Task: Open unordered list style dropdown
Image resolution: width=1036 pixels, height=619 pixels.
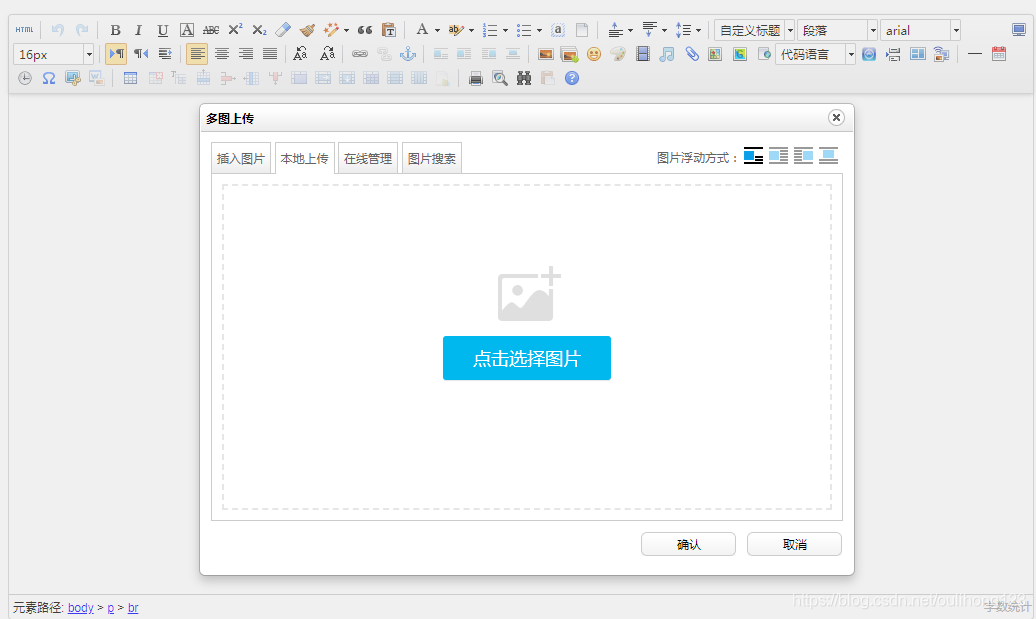Action: pyautogui.click(x=540, y=30)
